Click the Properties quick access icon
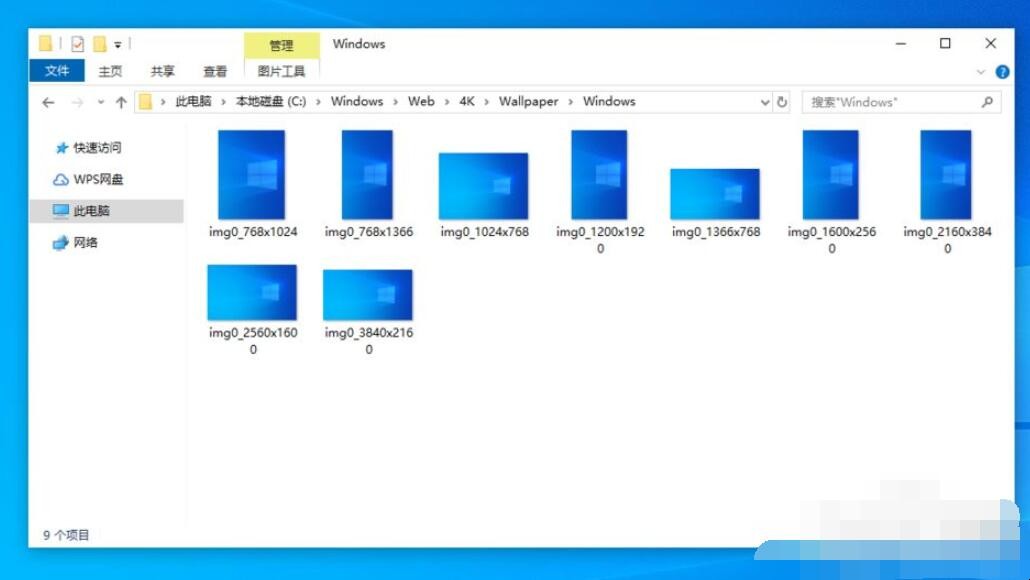Image resolution: width=1030 pixels, height=580 pixels. [78, 44]
